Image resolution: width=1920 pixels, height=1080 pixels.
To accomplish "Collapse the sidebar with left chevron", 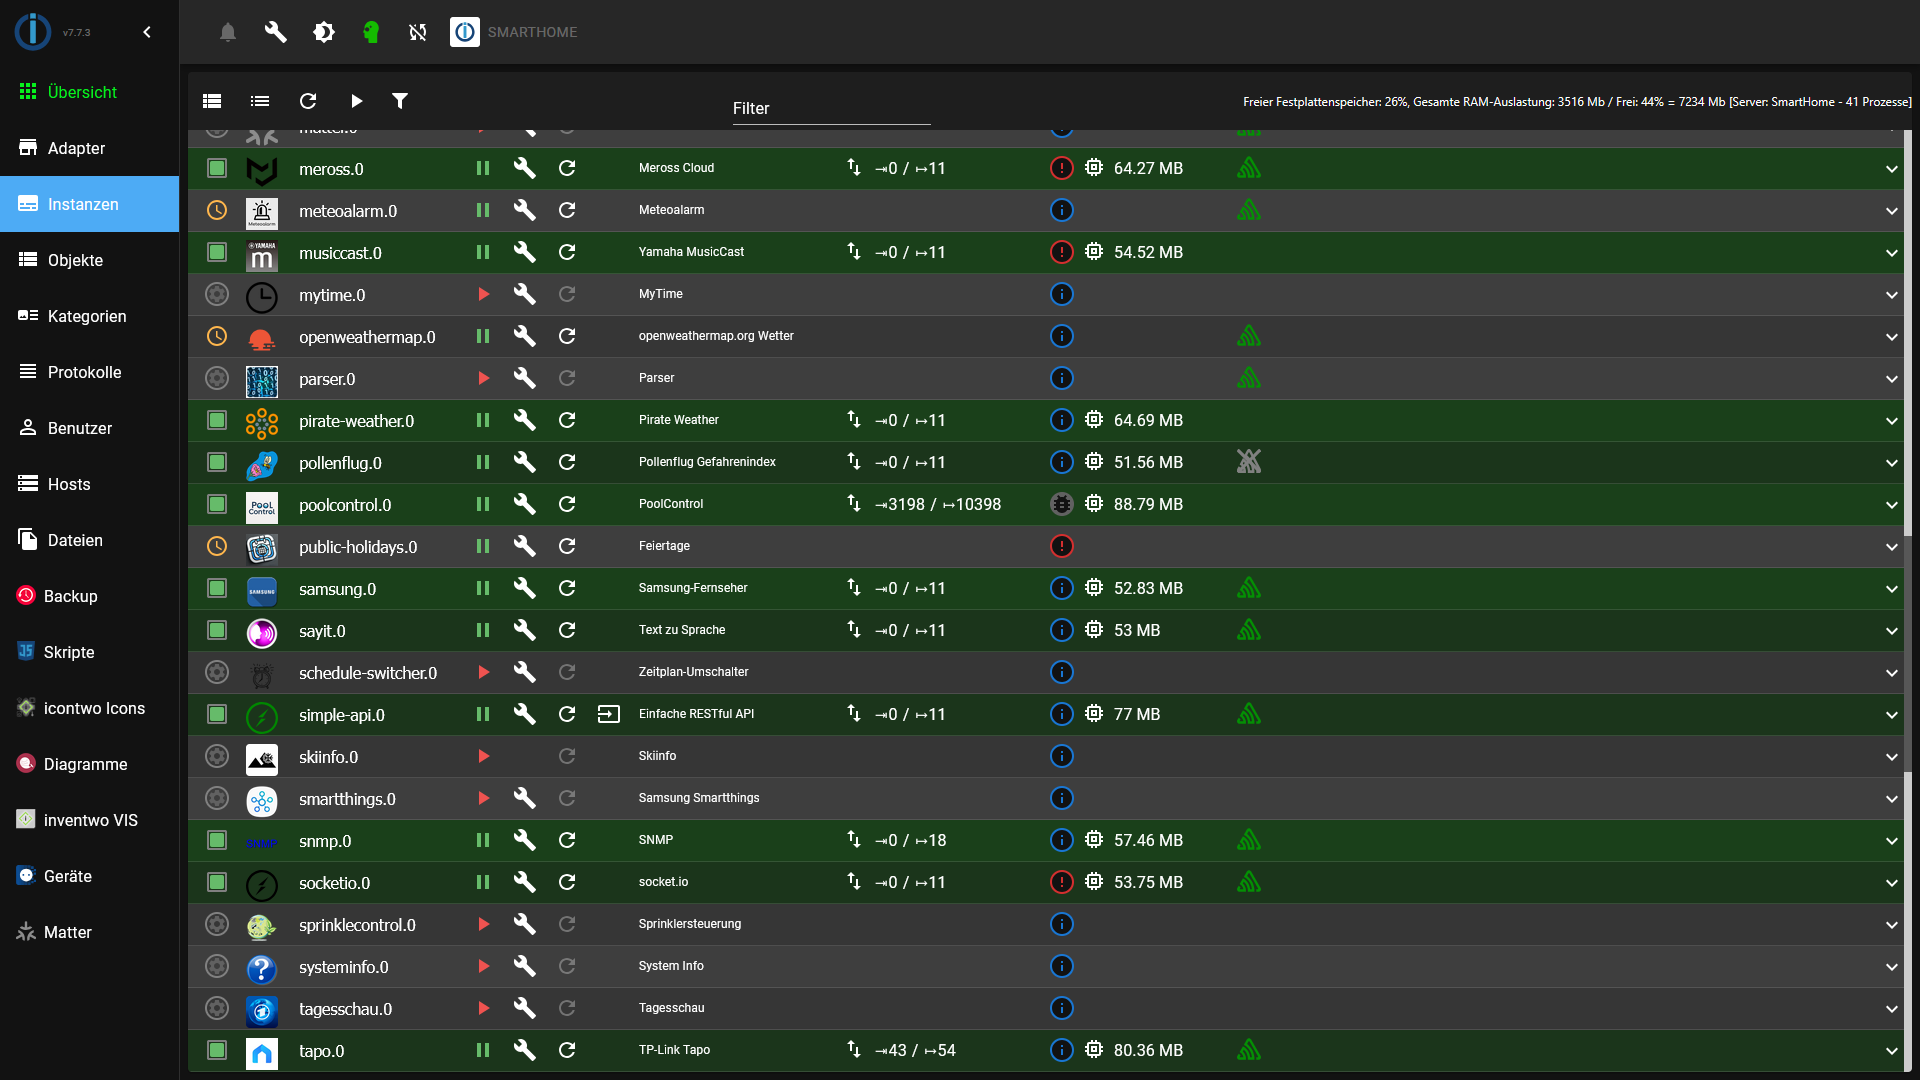I will click(147, 32).
